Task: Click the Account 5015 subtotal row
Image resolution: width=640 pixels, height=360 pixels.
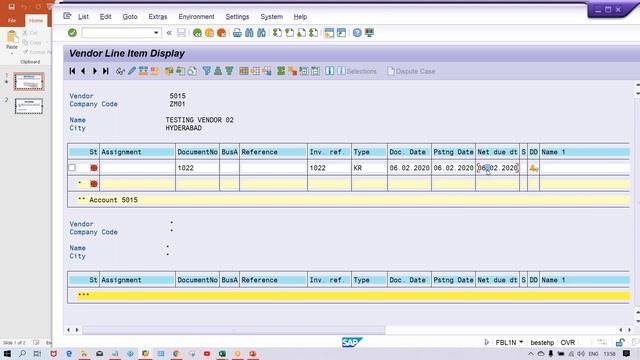Action: coord(349,200)
